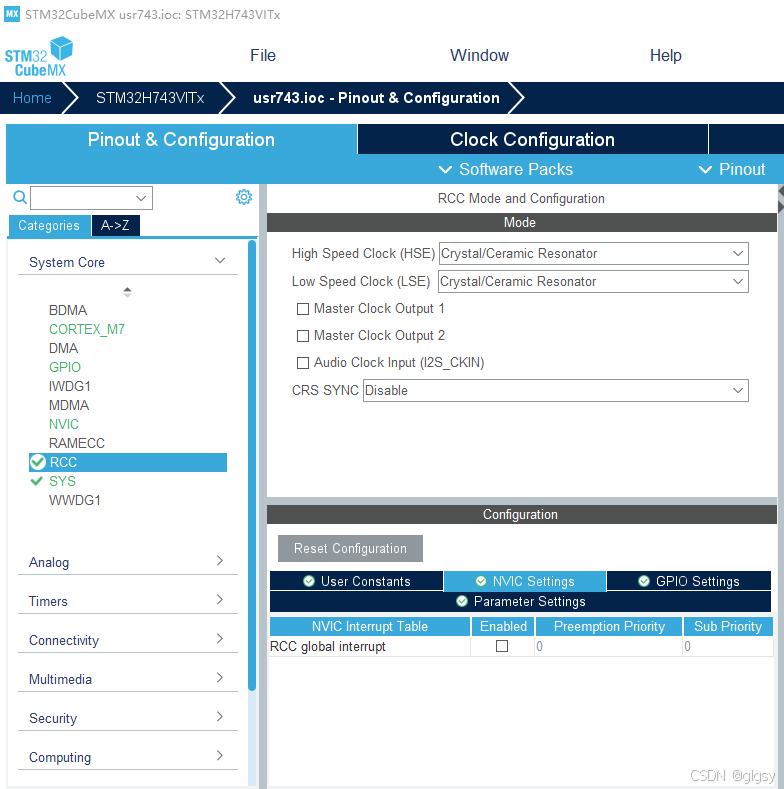
Task: Open the Pinout dropdown menu
Action: tap(732, 169)
